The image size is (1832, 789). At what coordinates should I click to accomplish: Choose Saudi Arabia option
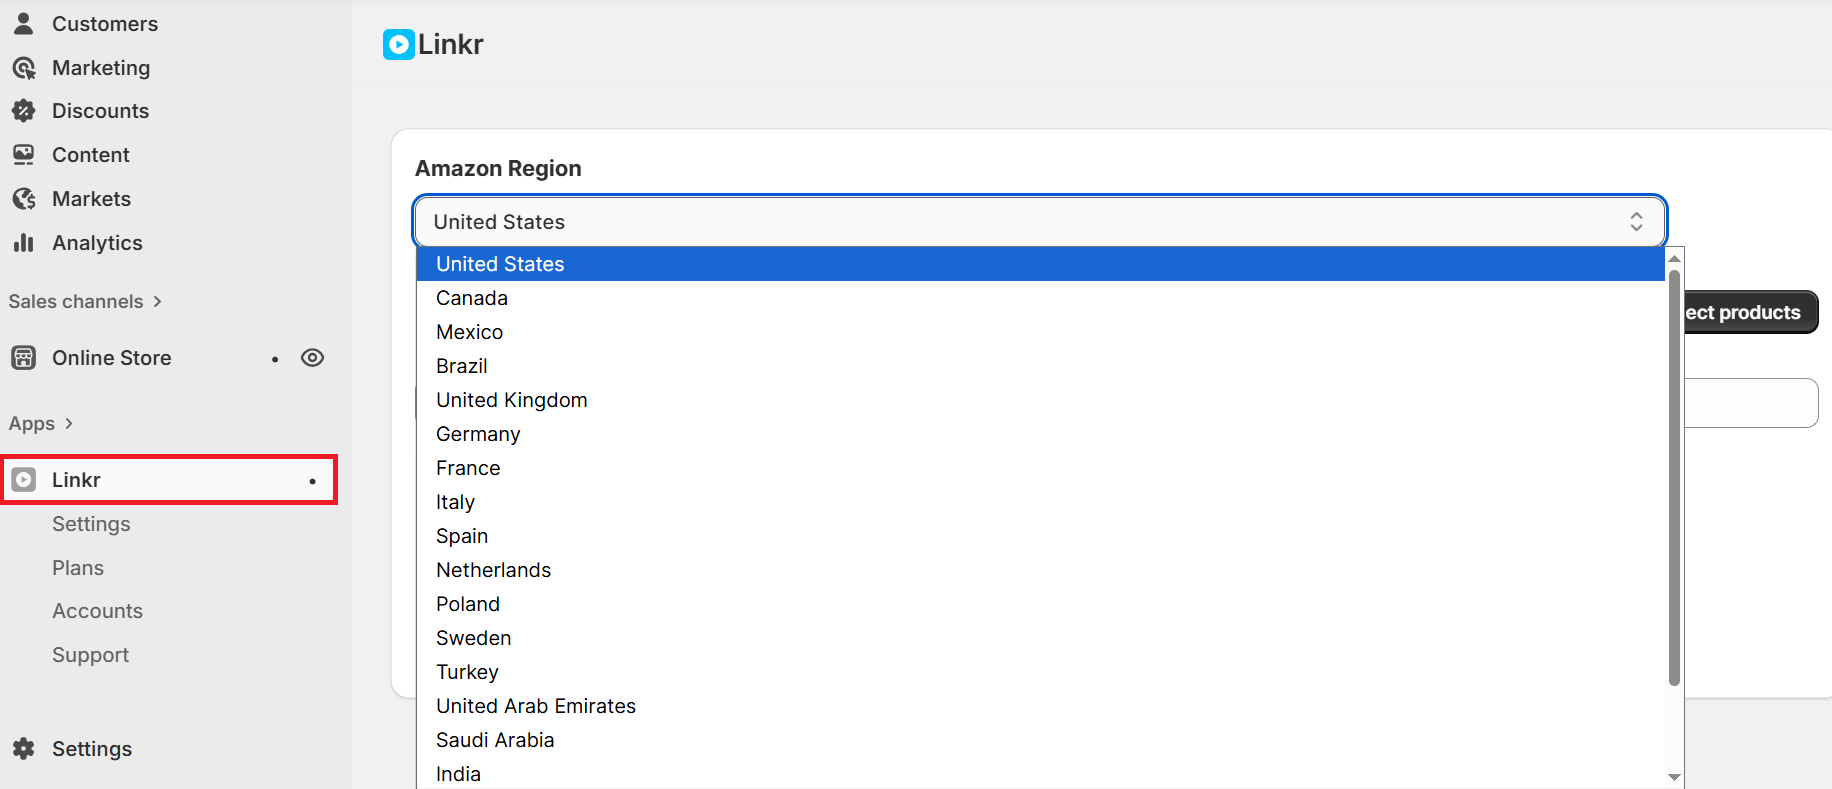(x=1040, y=740)
